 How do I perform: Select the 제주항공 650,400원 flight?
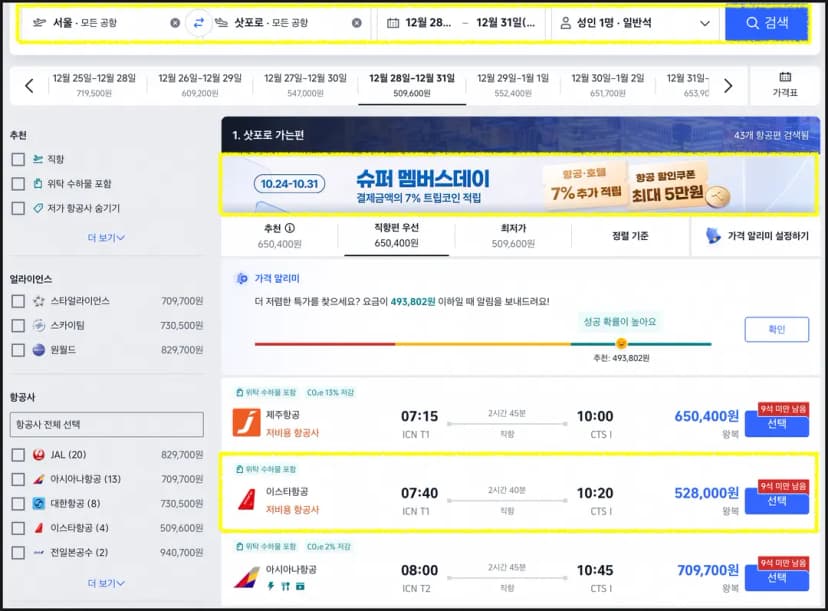[776, 424]
